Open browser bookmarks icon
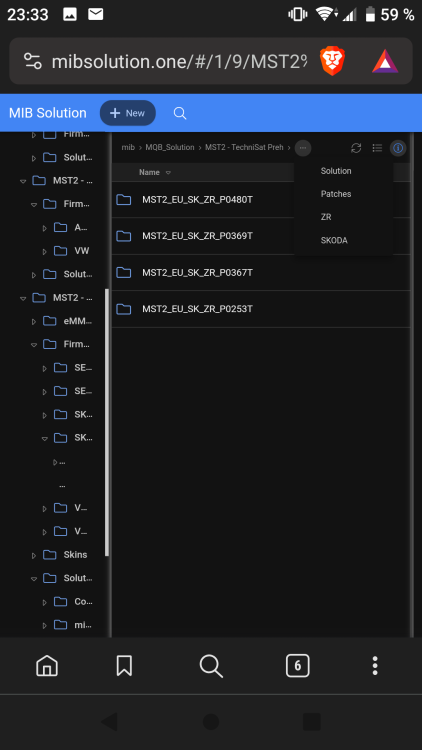 click(124, 665)
